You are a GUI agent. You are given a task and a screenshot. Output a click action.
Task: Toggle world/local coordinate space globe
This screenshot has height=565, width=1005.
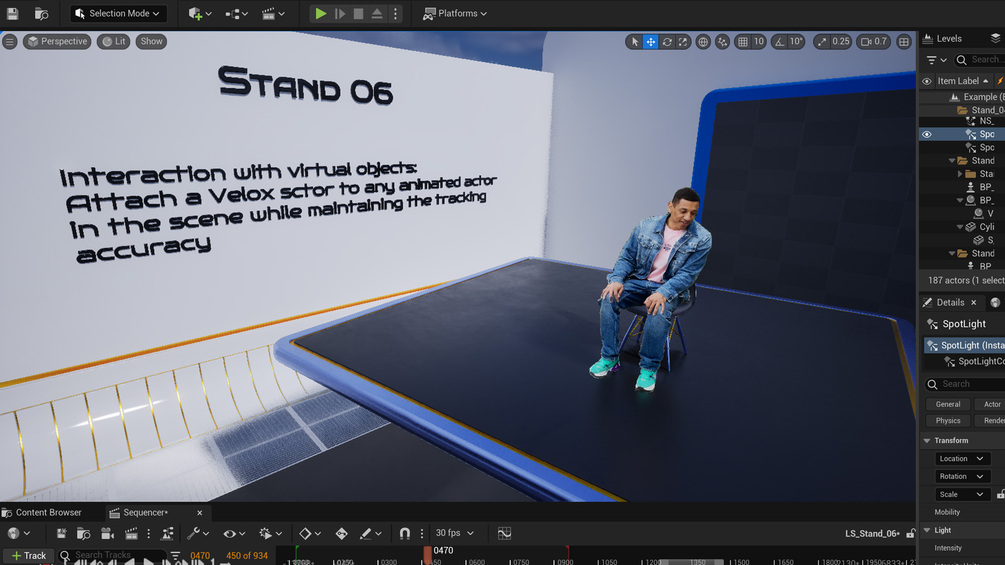[x=703, y=42]
